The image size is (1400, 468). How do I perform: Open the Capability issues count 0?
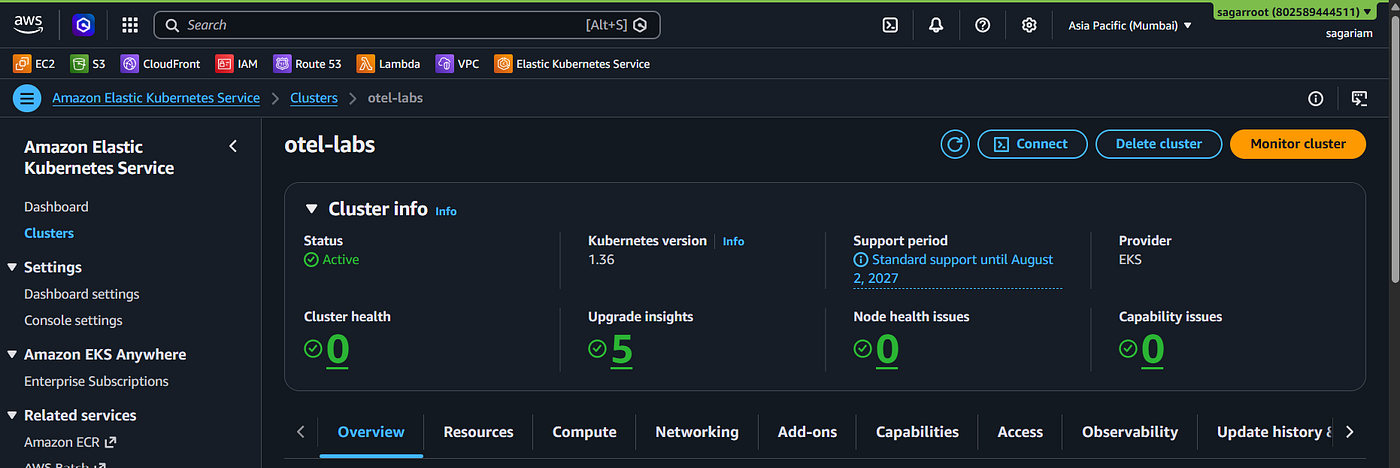point(1153,349)
